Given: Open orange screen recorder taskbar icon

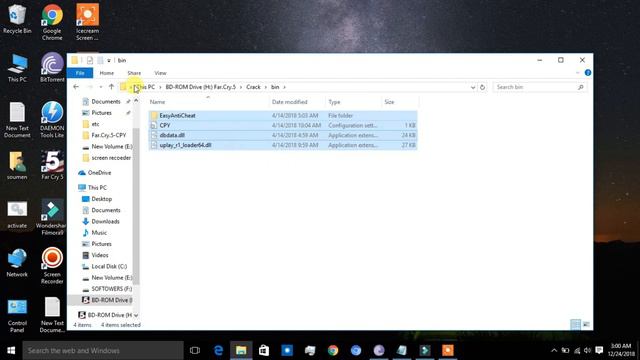Looking at the screenshot, I should [448, 351].
